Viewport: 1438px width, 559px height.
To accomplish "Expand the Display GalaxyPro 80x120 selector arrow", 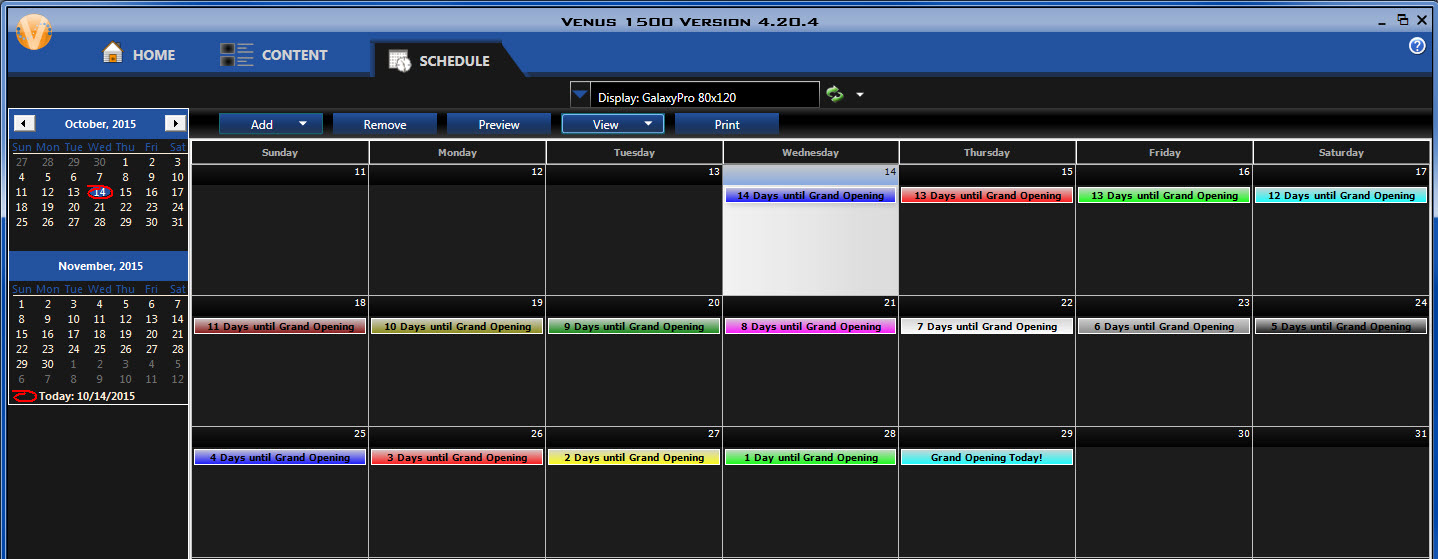I will tap(580, 96).
